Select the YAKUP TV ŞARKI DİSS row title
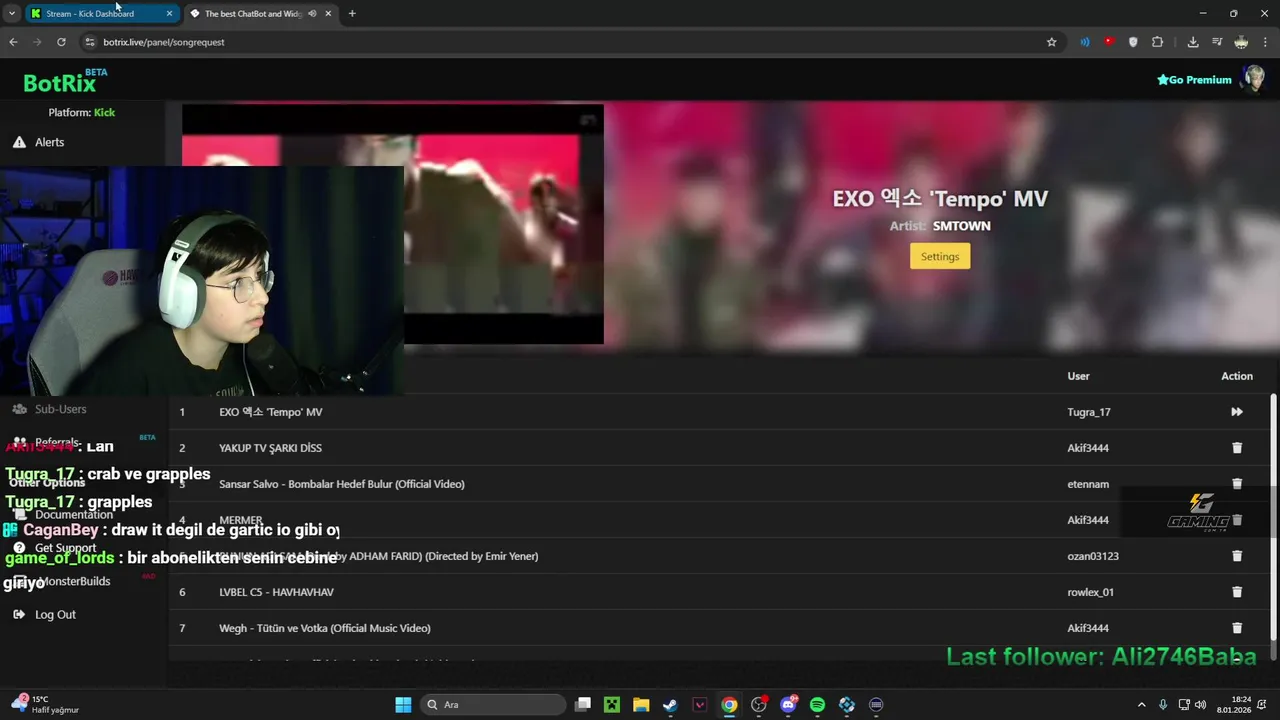The width and height of the screenshot is (1280, 720). pyautogui.click(x=270, y=448)
